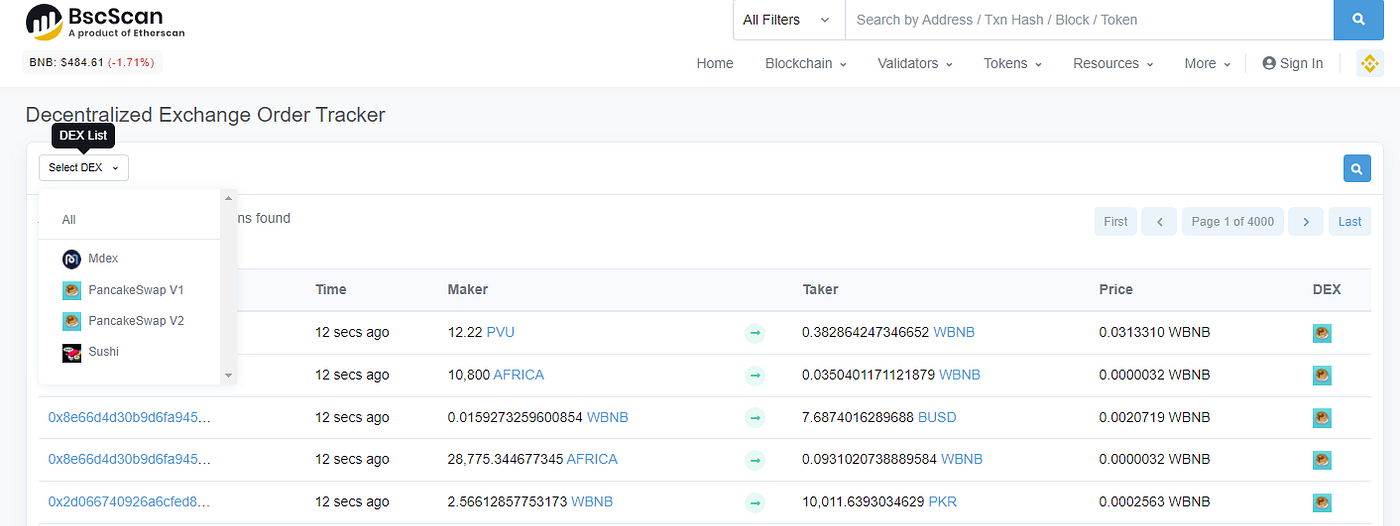
Task: Click DEX list scrollbar up arrow
Action: (x=229, y=198)
